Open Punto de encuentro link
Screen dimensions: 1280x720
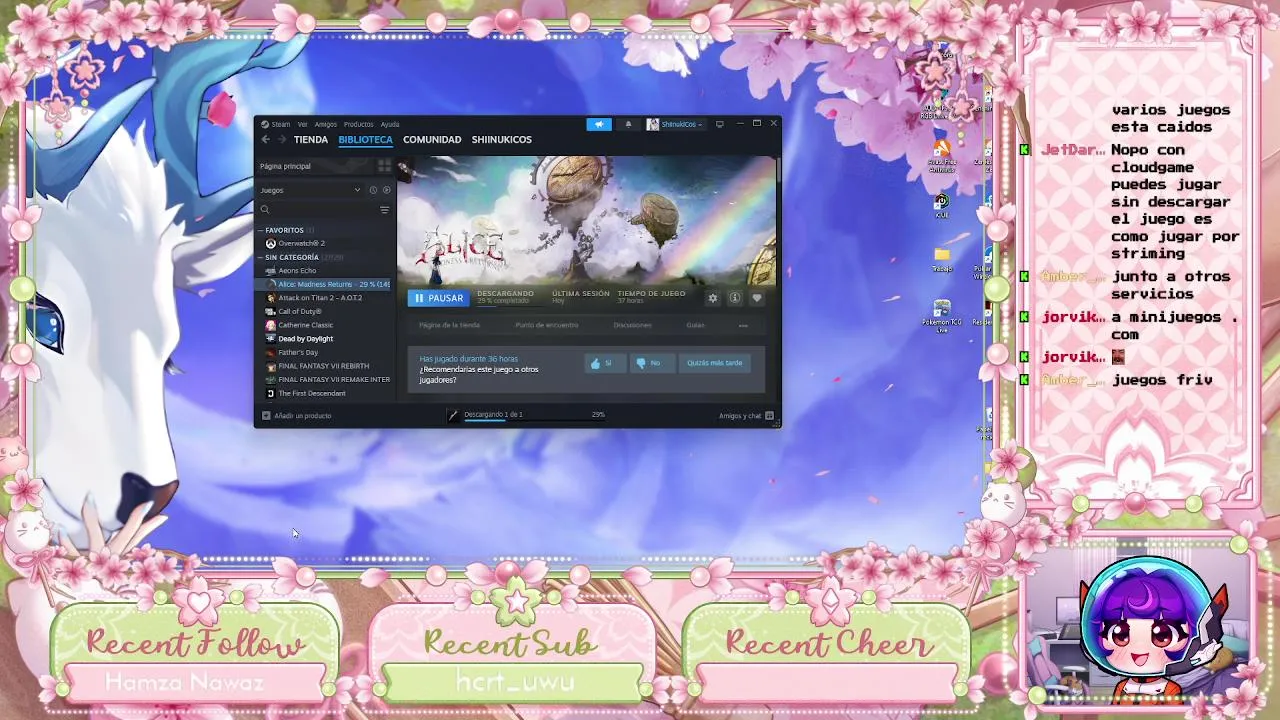click(x=547, y=325)
